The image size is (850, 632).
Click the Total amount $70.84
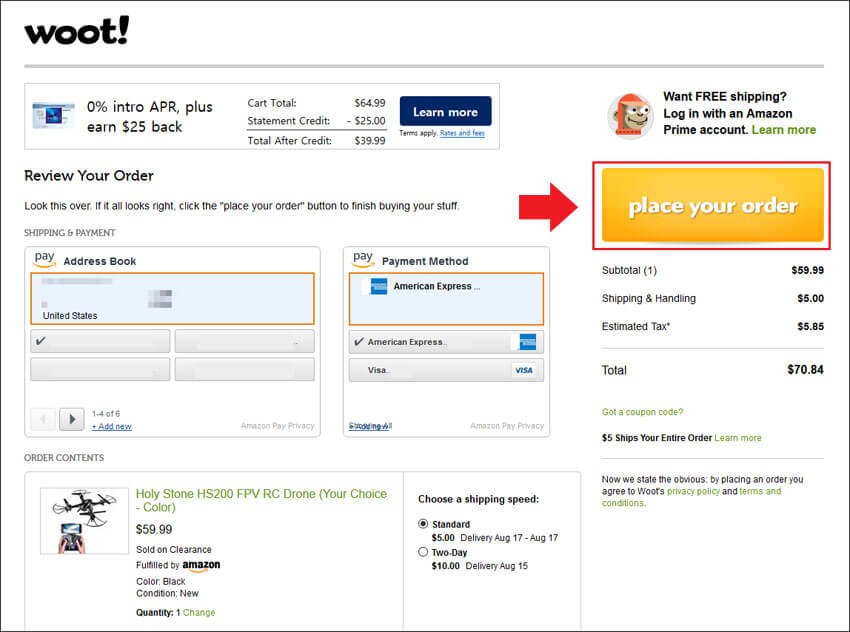pos(805,370)
